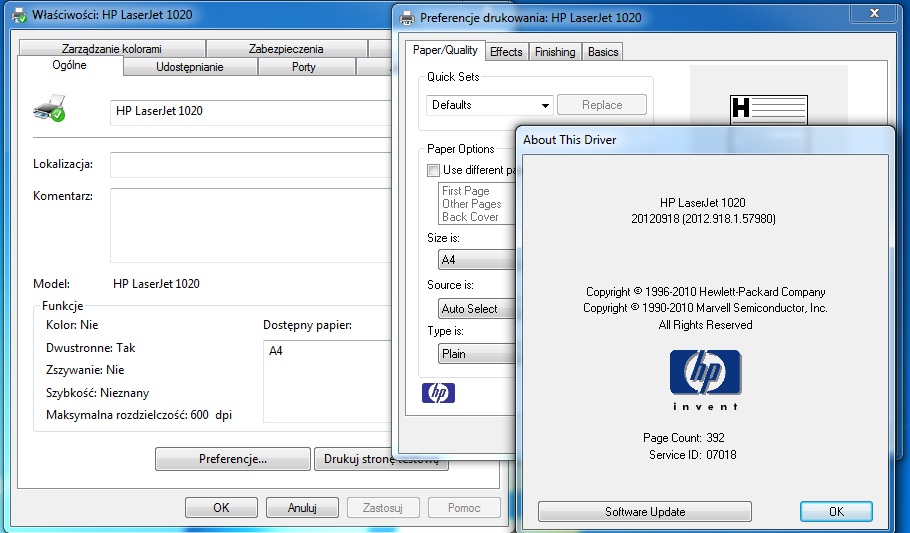This screenshot has height=533, width=910.
Task: Open the Finishing tab
Action: tap(555, 52)
